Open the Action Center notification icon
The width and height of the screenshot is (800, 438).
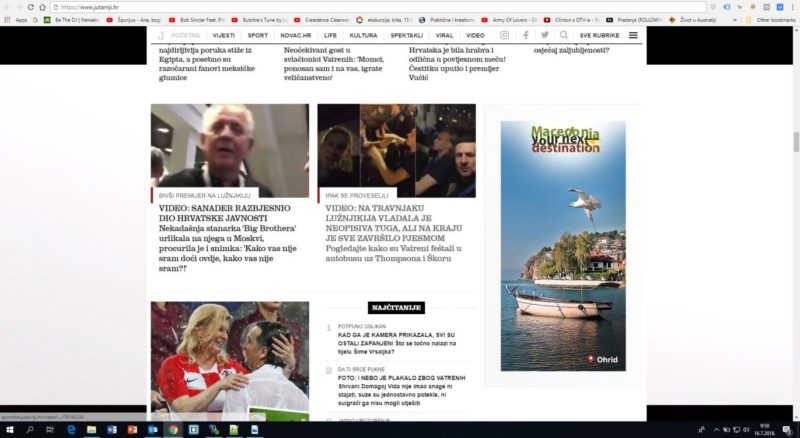point(786,430)
